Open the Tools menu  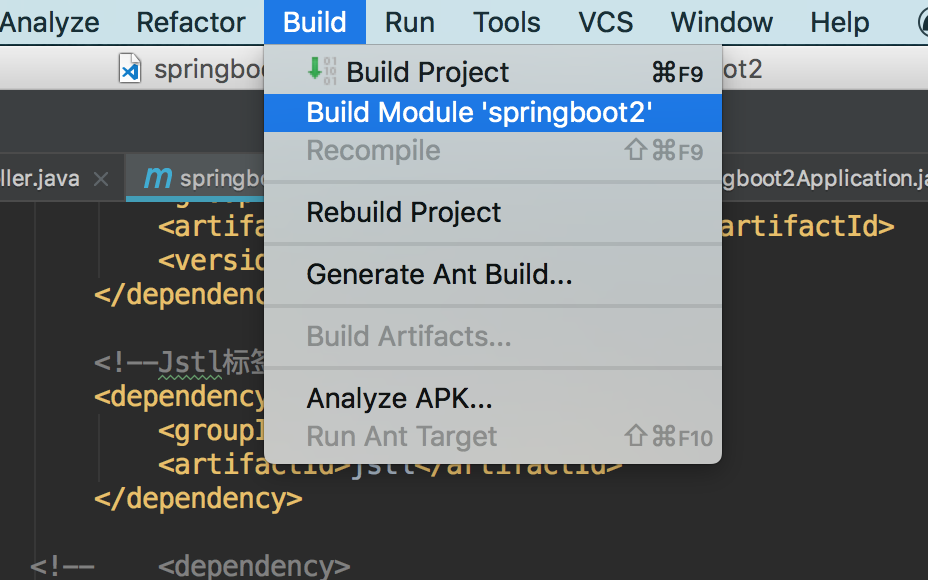pos(507,22)
